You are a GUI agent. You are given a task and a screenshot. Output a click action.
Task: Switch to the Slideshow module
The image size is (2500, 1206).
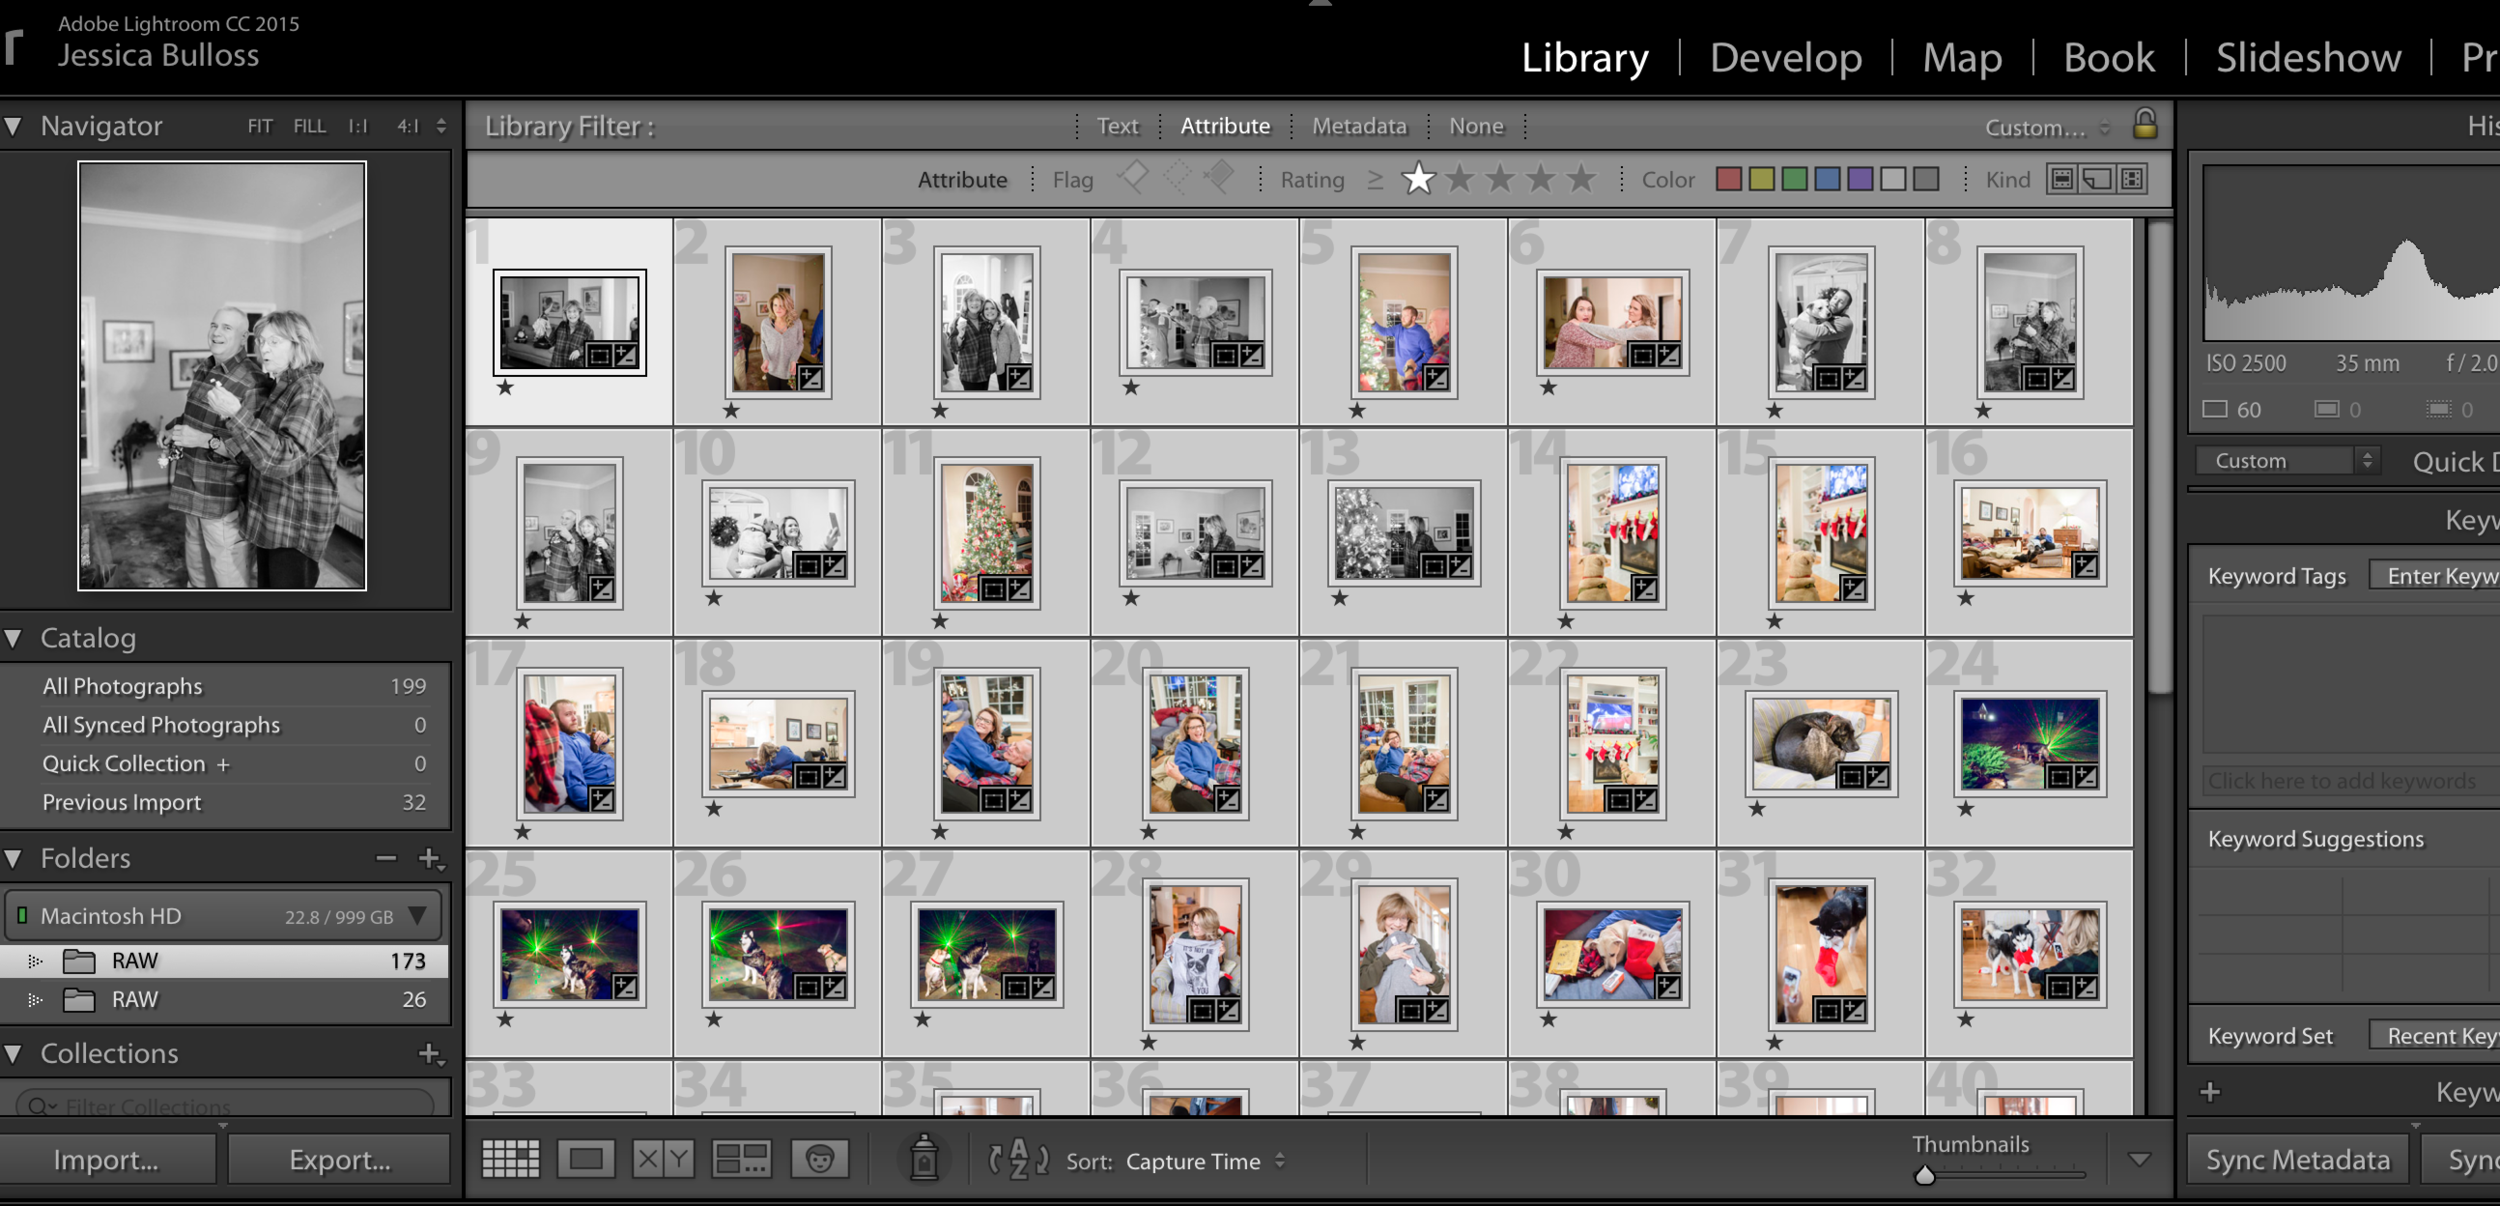pos(2308,57)
